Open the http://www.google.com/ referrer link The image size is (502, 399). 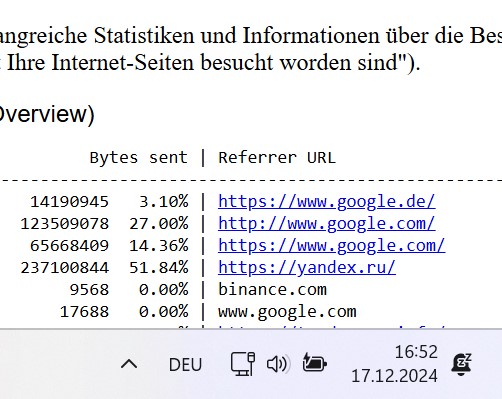coord(327,224)
